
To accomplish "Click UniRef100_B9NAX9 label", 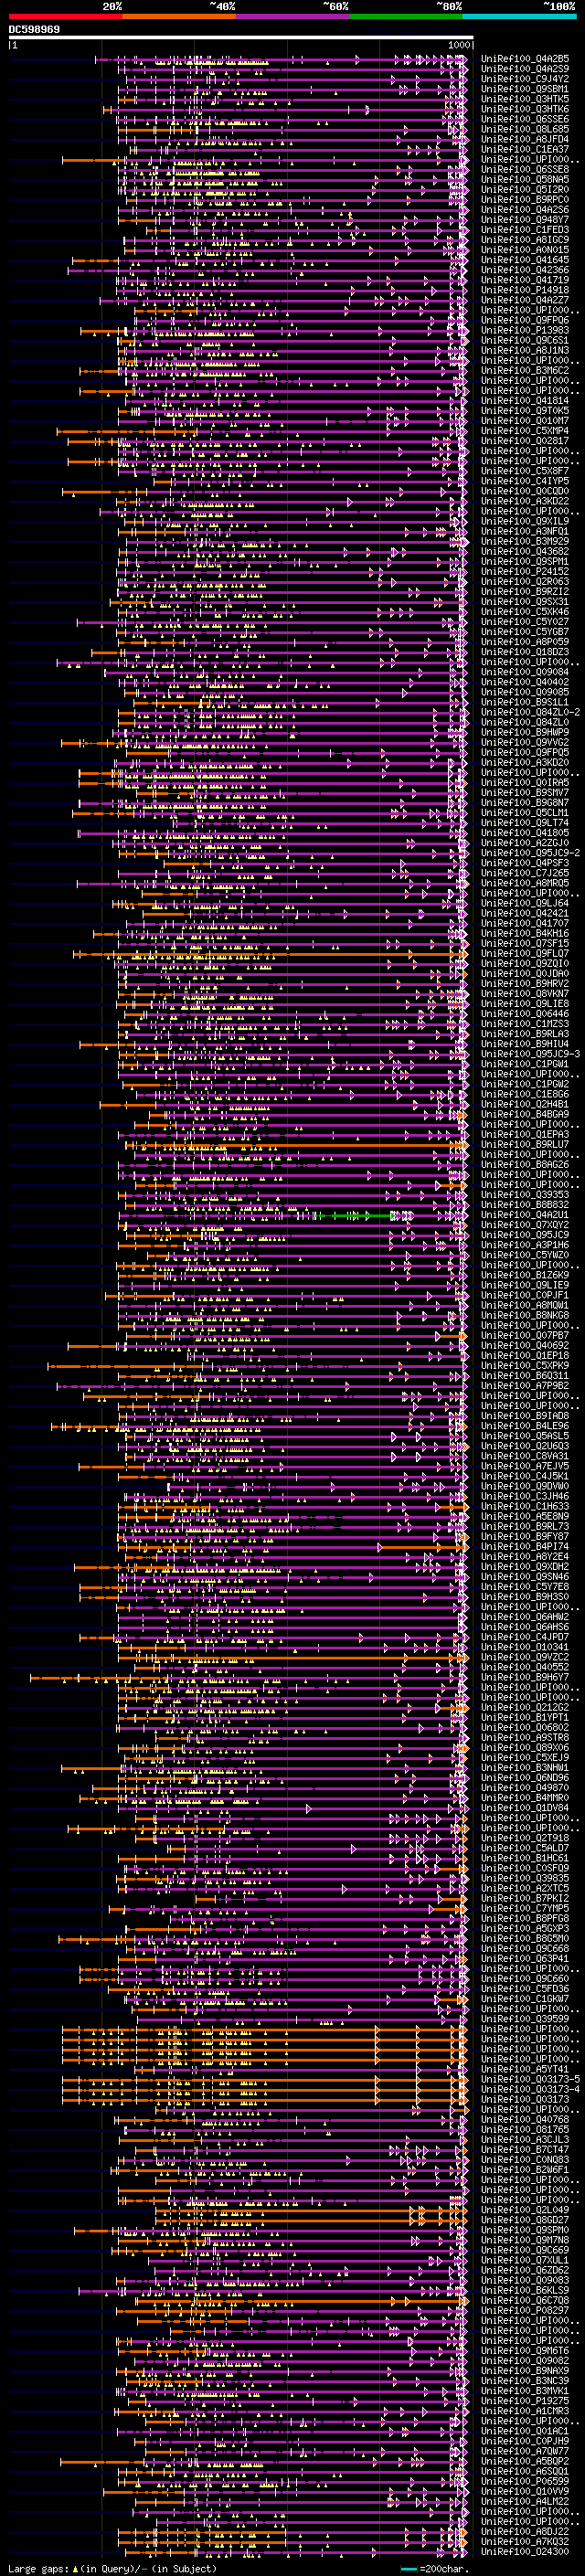I will (525, 2370).
